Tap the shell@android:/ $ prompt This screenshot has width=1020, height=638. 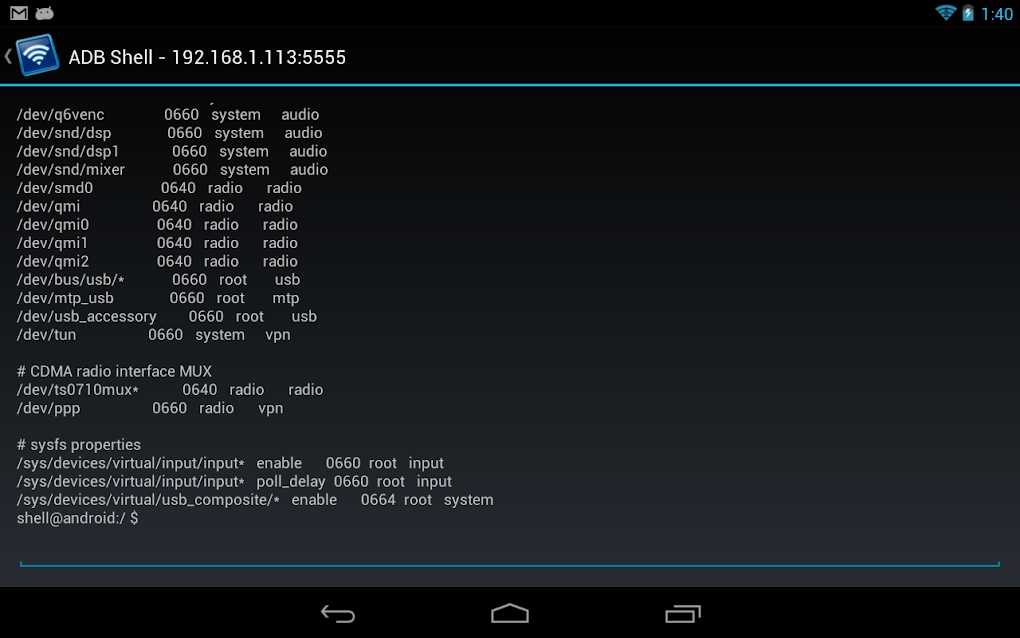click(77, 518)
